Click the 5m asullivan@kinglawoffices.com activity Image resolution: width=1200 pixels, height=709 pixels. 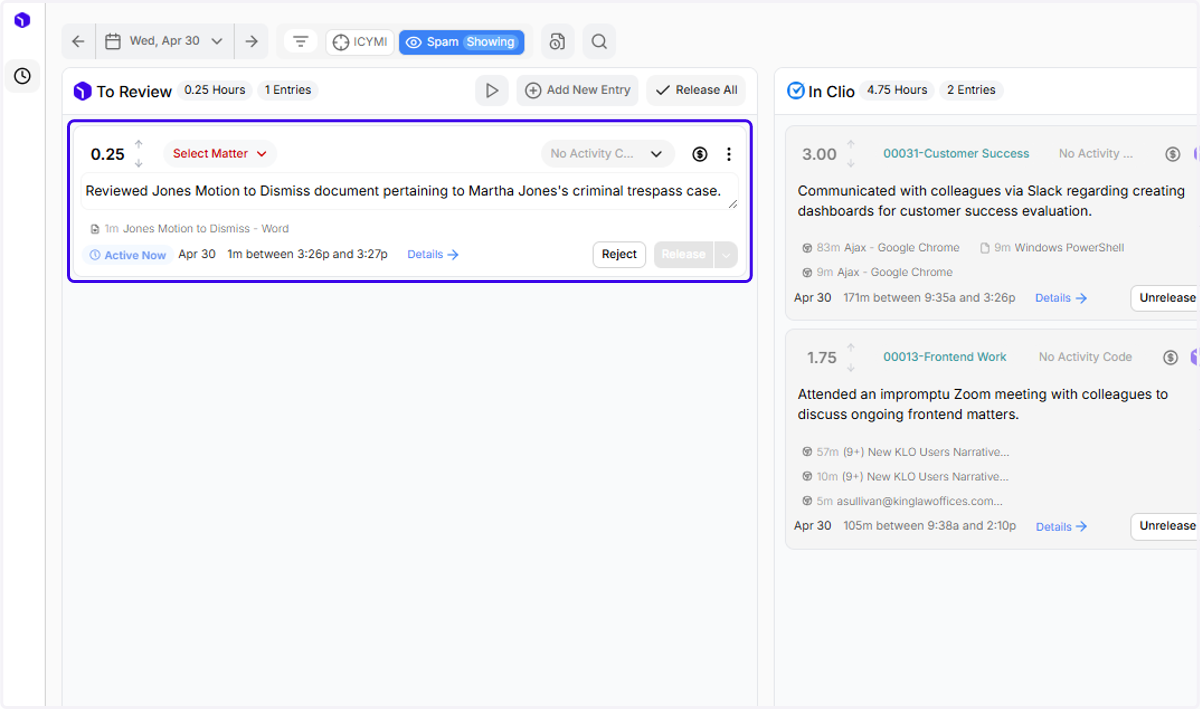[902, 501]
